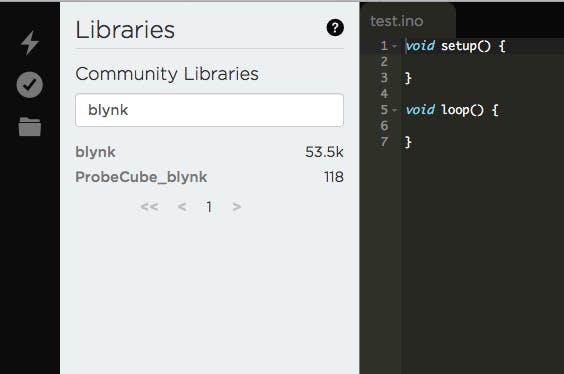Select the ProbeCube_blynk library result
Viewport: 564px width, 374px height.
tap(209, 177)
